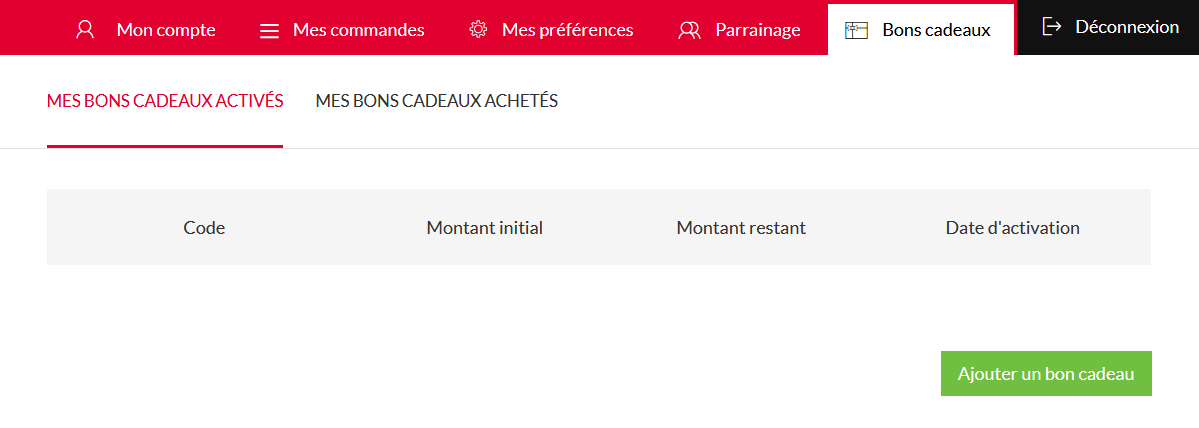Click the Date d'activation column header
Image resolution: width=1199 pixels, height=428 pixels.
coord(1012,228)
